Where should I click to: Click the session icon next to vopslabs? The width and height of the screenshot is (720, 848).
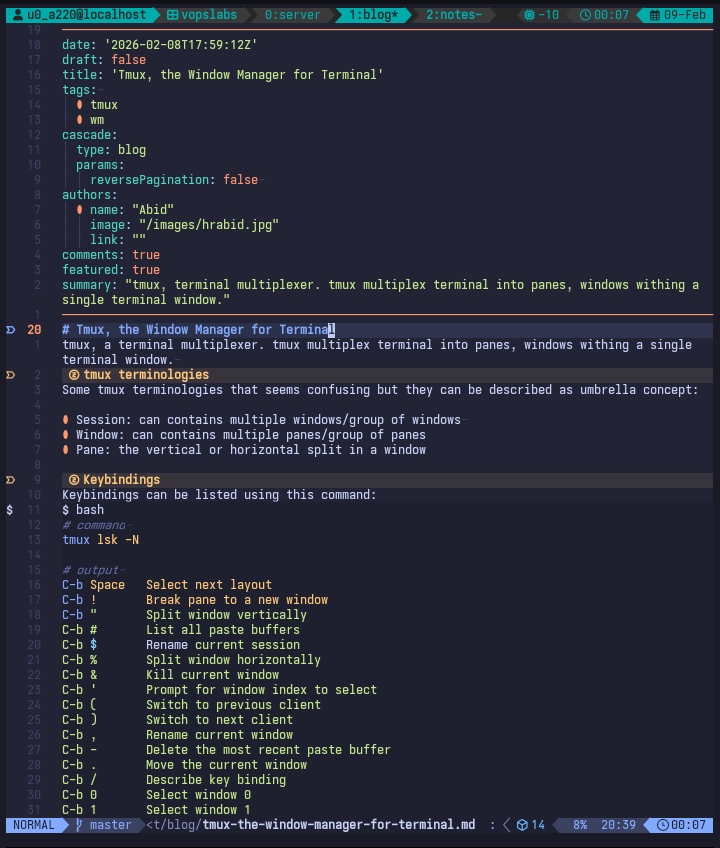pyautogui.click(x=173, y=15)
